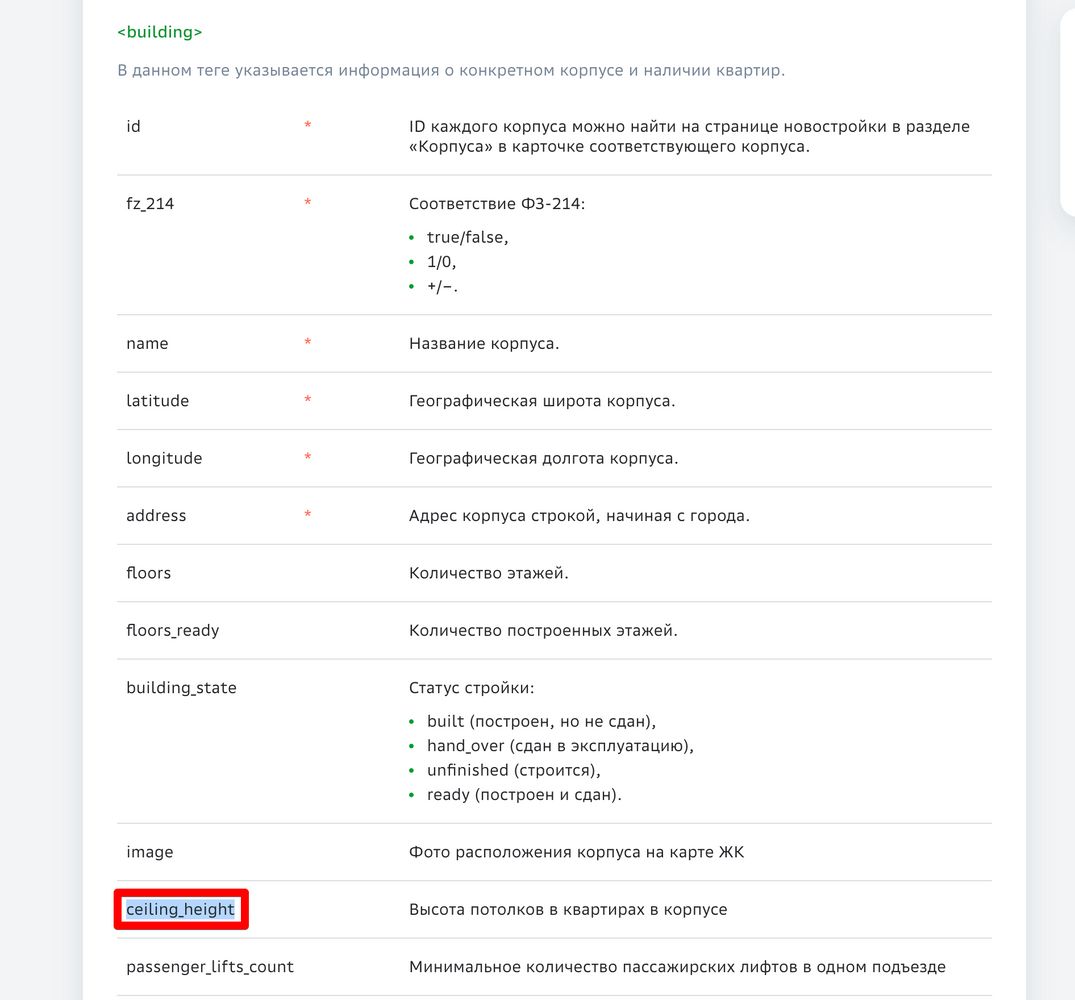1075x1000 pixels.
Task: Click the 'Количество этажей.' description text
Action: (489, 573)
